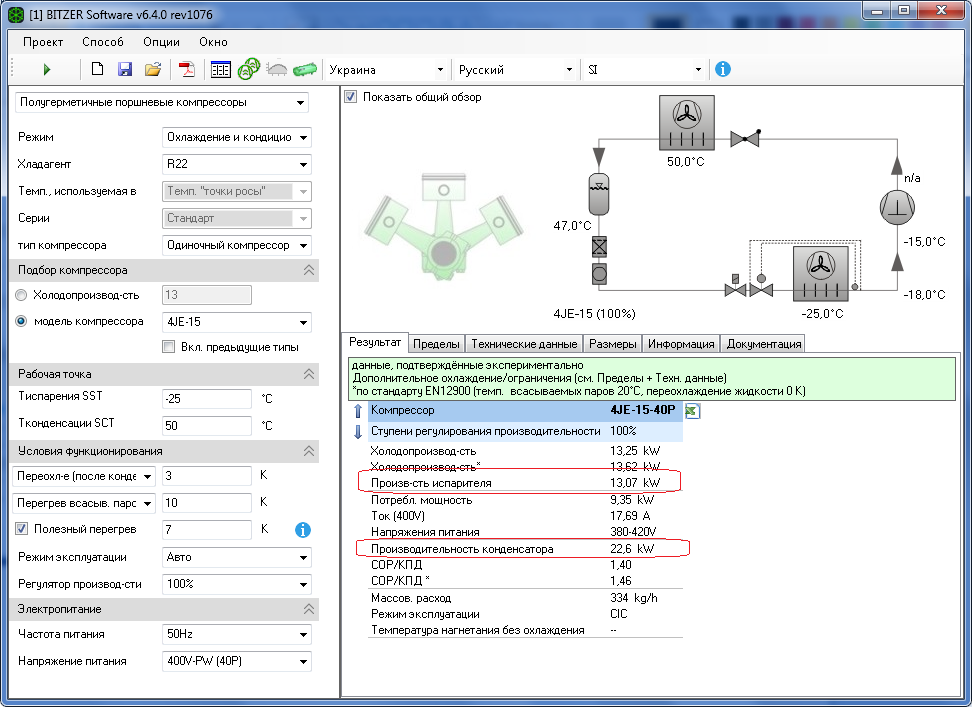This screenshot has width=972, height=707.
Task: Click compressor symbol in circuit diagram
Action: [897, 207]
